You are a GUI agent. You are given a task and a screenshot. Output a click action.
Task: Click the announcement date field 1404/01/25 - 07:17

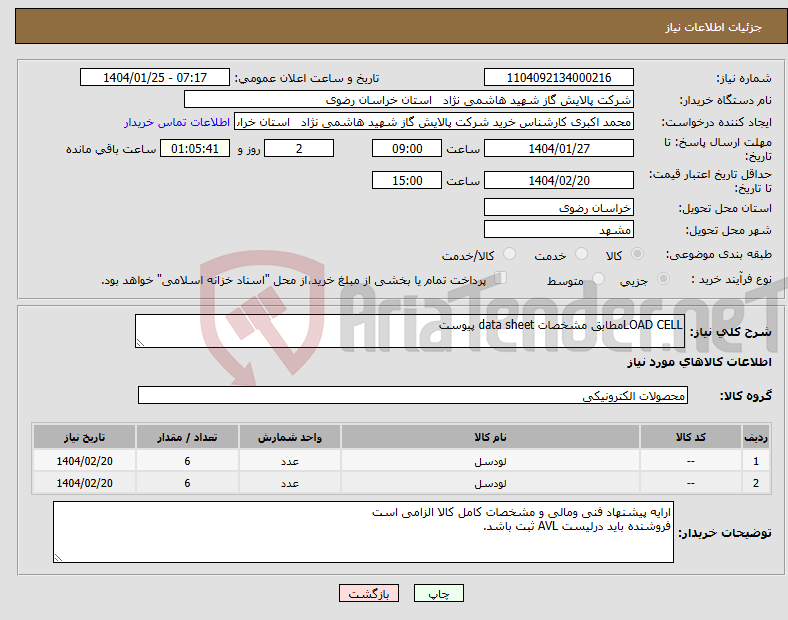point(155,77)
